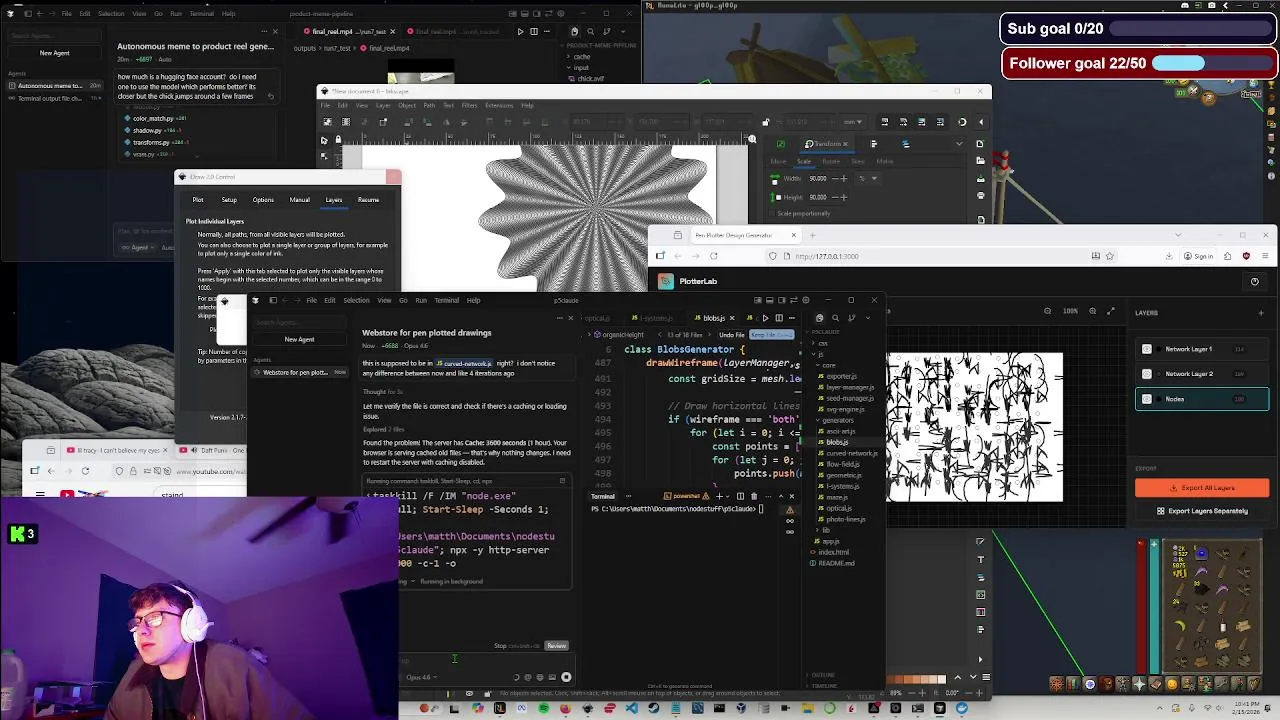Split terminal icon in terminal panel

(740, 496)
